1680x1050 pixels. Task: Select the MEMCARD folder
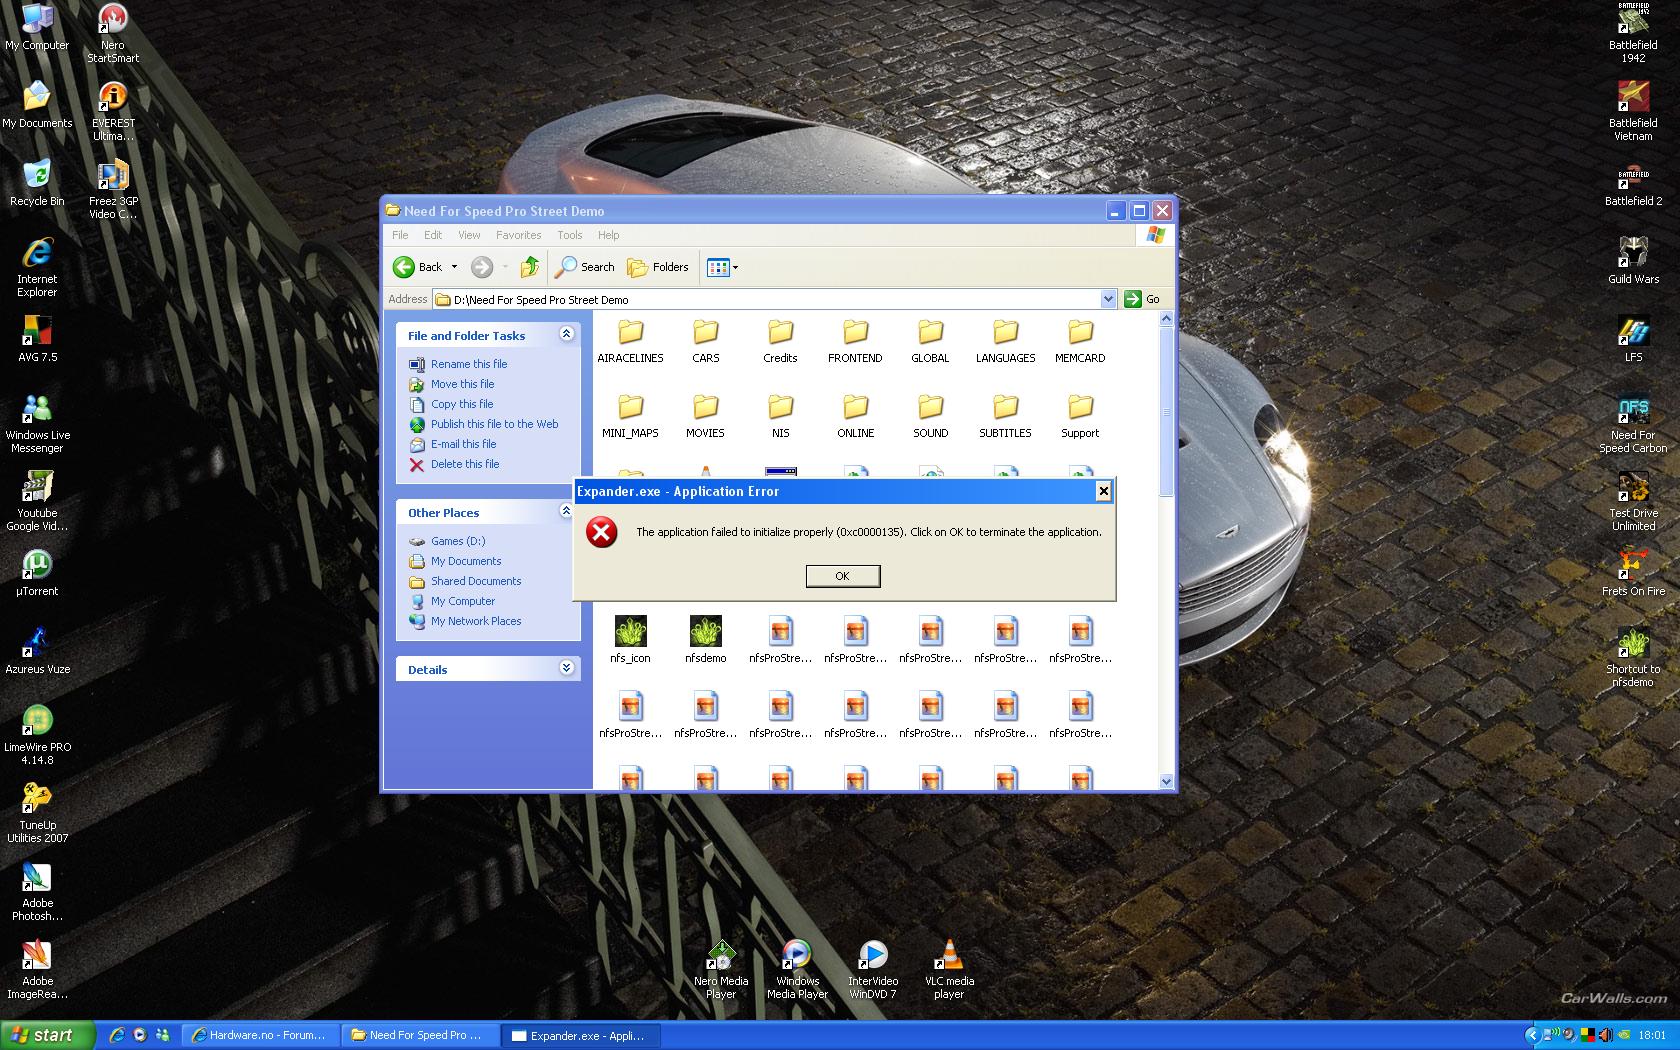point(1080,341)
